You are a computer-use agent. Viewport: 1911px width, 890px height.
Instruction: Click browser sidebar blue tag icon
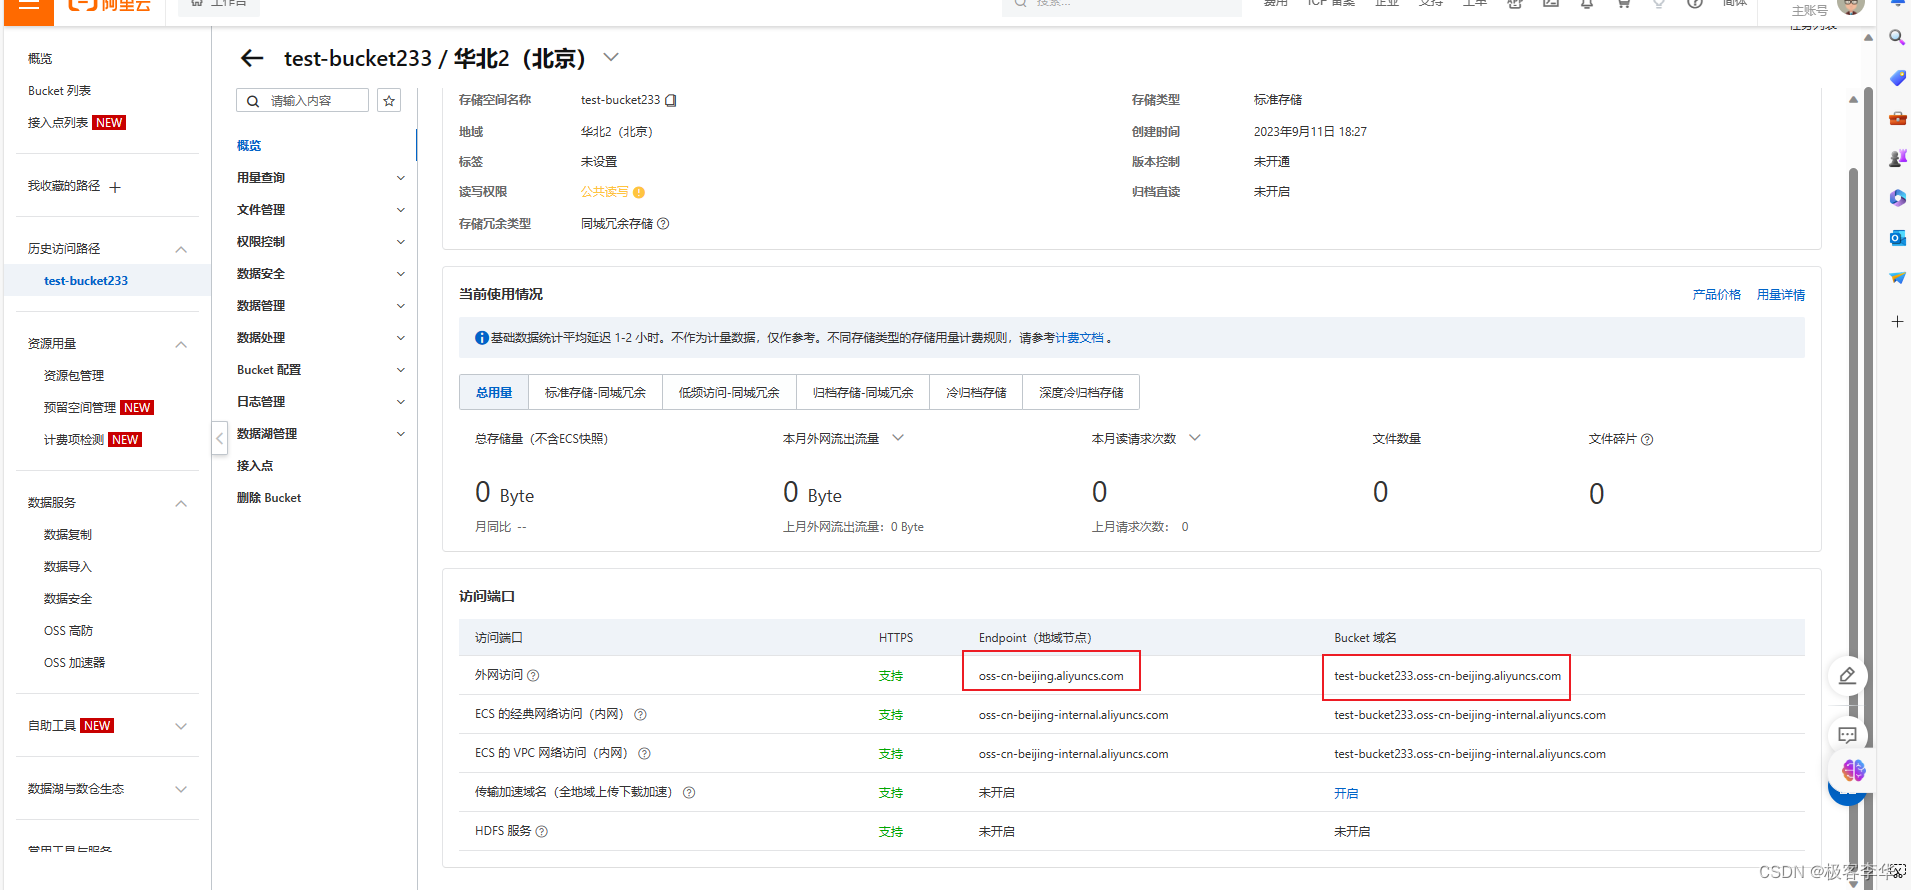(x=1897, y=78)
